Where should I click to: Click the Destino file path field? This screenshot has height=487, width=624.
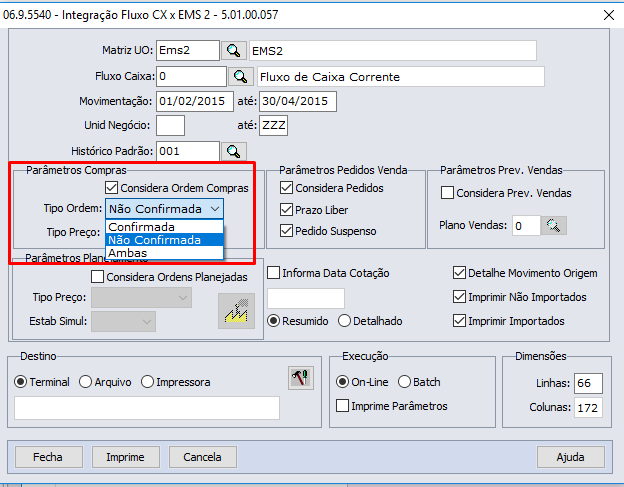point(147,407)
